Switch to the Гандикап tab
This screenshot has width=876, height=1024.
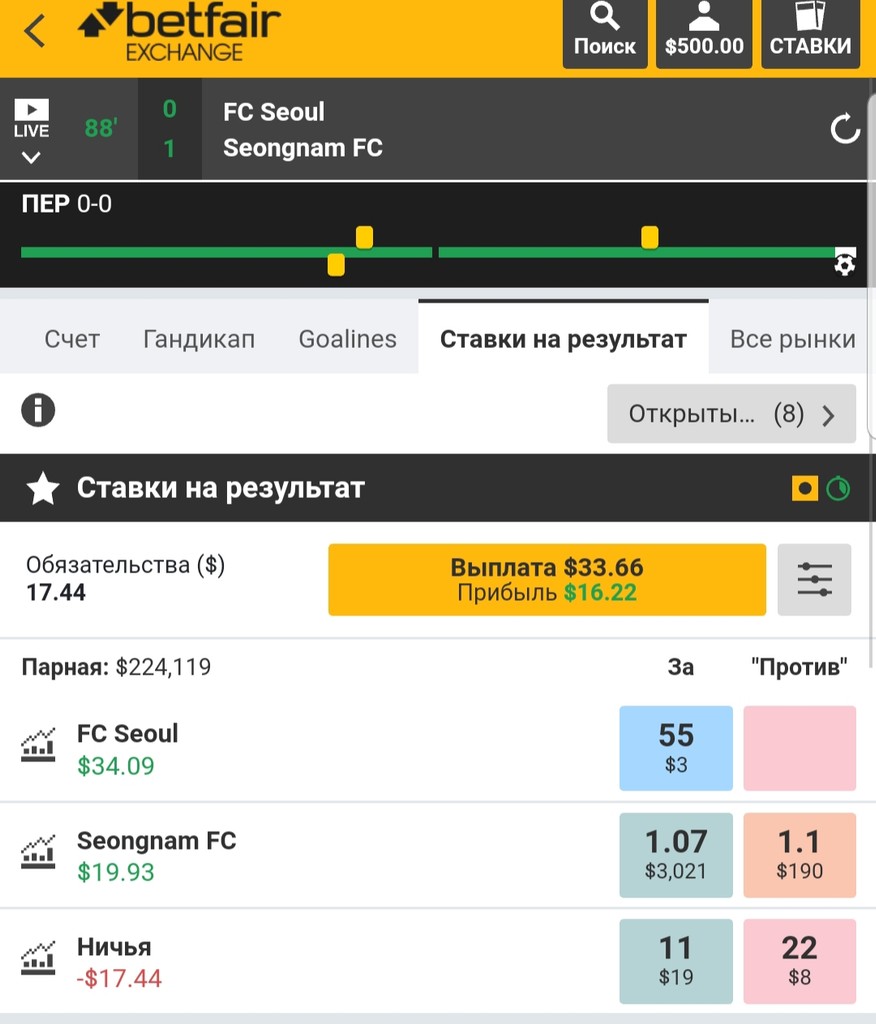(199, 339)
